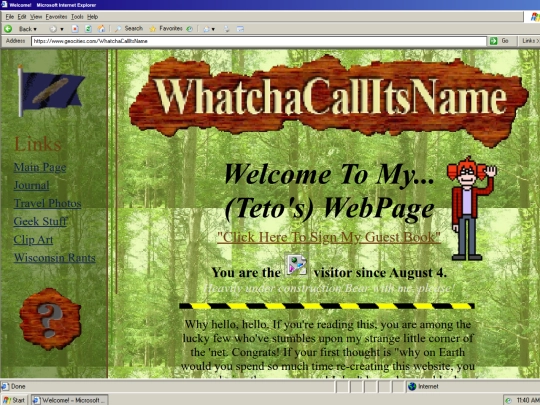Open the Search pane from toolbar
540x405 pixels.
click(x=129, y=29)
